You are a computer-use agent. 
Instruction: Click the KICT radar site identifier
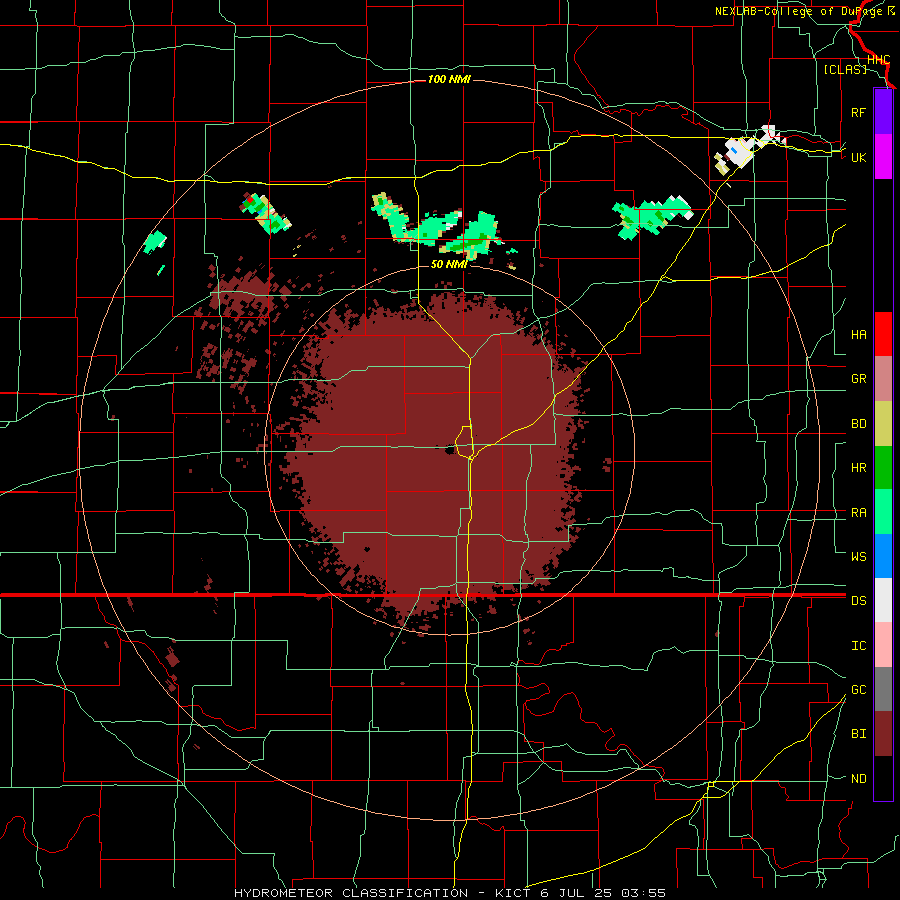point(514,893)
